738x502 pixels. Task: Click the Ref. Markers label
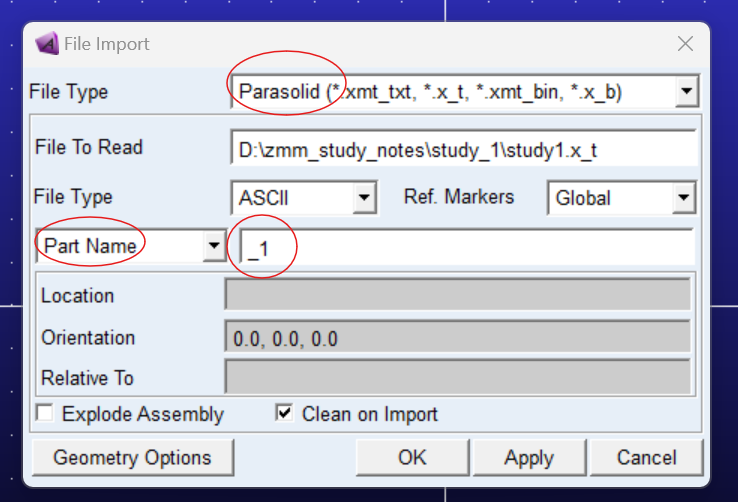tap(459, 197)
